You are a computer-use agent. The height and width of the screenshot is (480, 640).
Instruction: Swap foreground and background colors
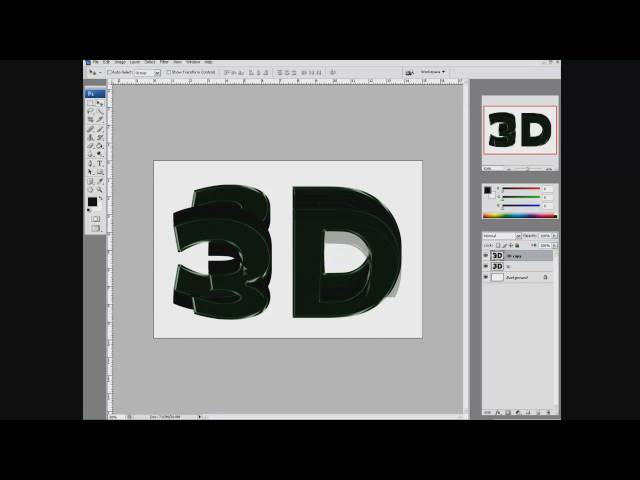pyautogui.click(x=101, y=198)
